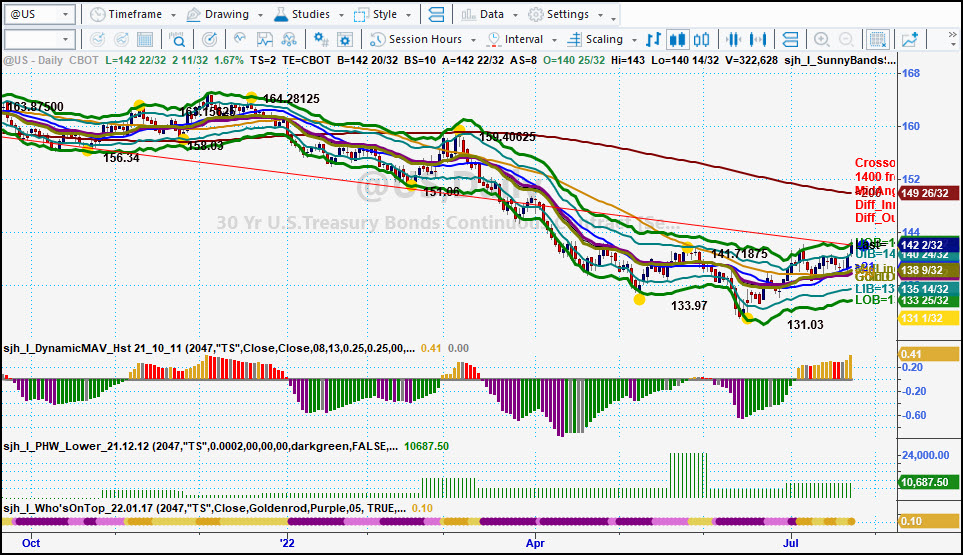Open the @US symbol combo box
The width and height of the screenshot is (963, 555).
[39, 14]
